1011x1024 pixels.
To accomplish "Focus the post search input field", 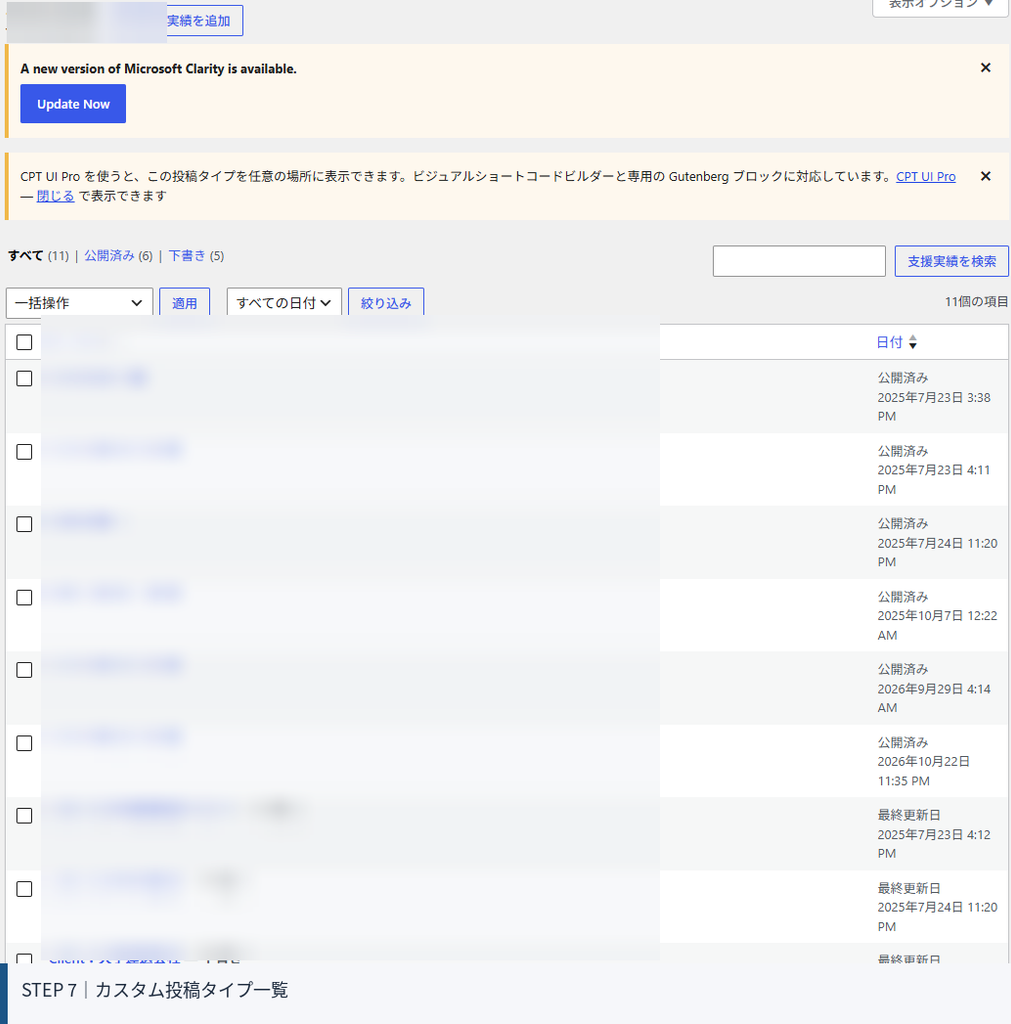I will coord(799,261).
